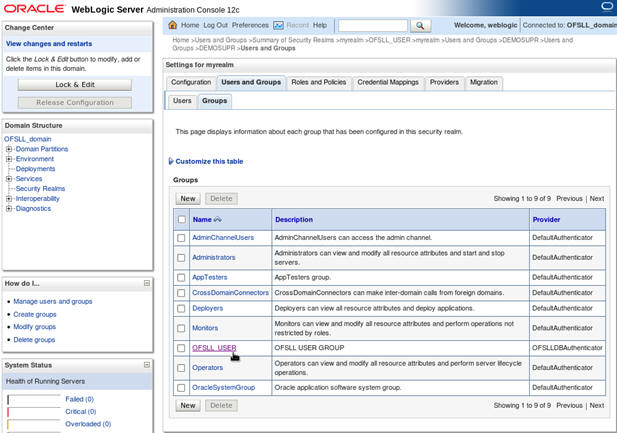Screen dimensions: 617x433
Task: Minimize the System Status panel
Action: pos(147,365)
